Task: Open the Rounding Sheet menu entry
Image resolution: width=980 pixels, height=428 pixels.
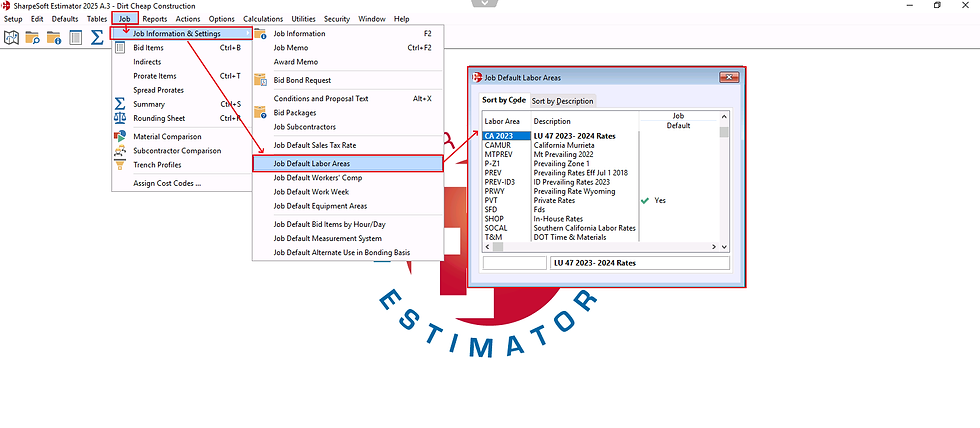Action: [x=181, y=118]
